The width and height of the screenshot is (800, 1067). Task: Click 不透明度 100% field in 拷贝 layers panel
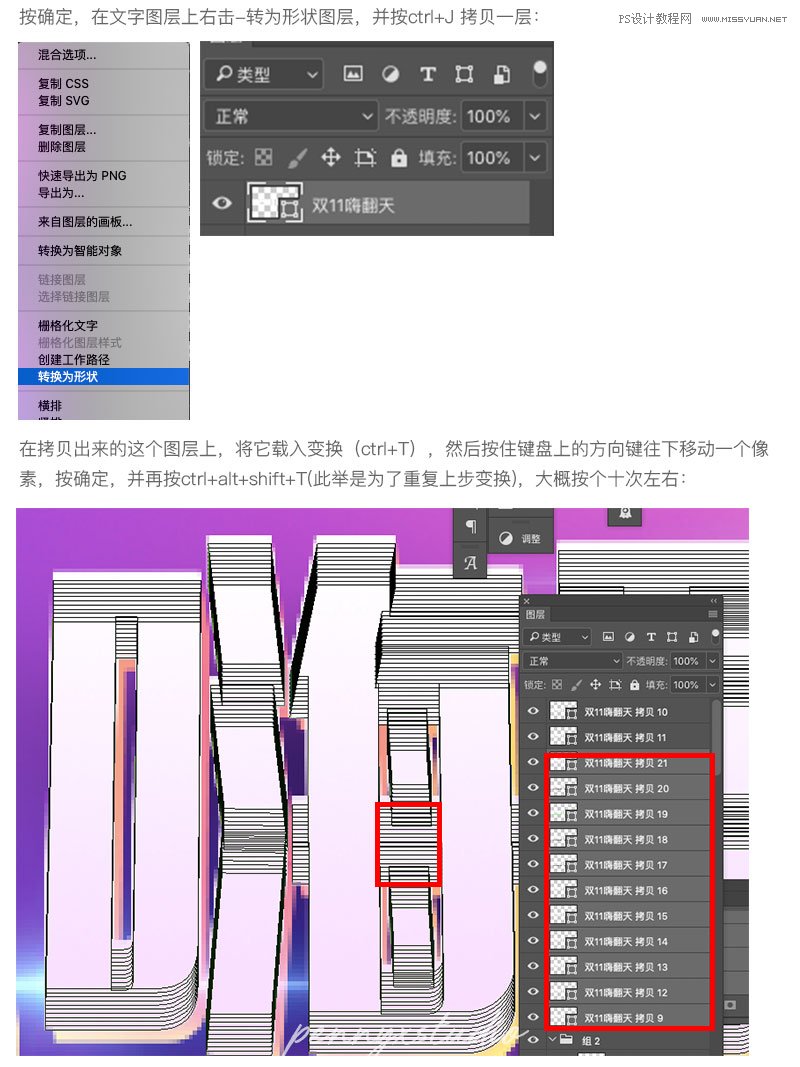tap(687, 661)
